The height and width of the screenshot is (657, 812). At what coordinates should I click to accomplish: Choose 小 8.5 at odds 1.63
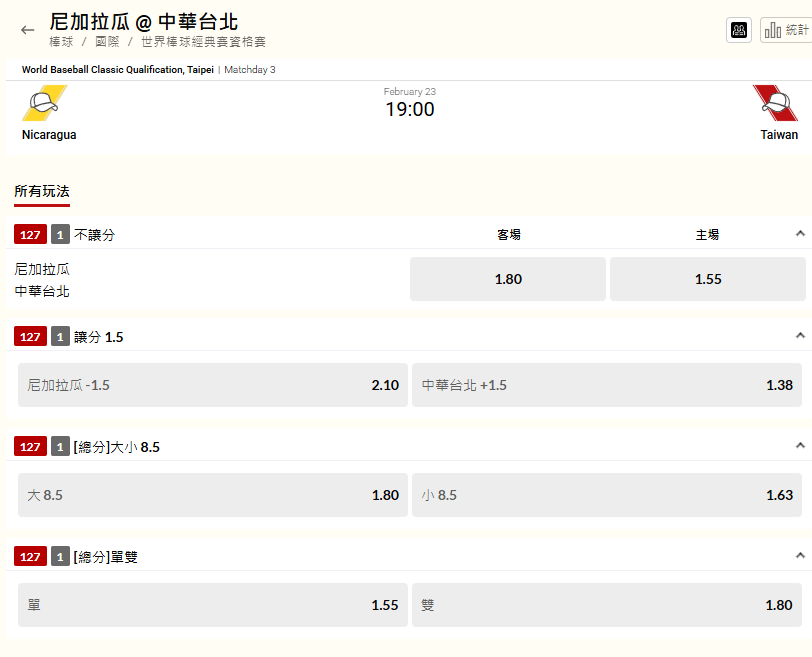607,495
